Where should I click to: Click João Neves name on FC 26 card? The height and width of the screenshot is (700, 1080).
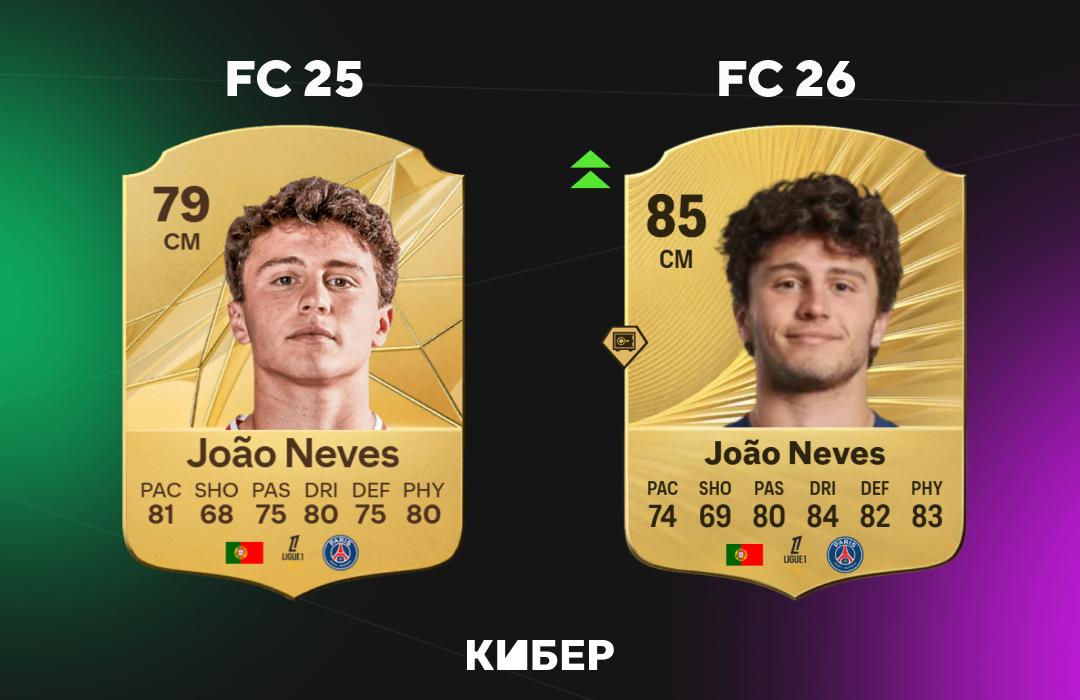794,453
